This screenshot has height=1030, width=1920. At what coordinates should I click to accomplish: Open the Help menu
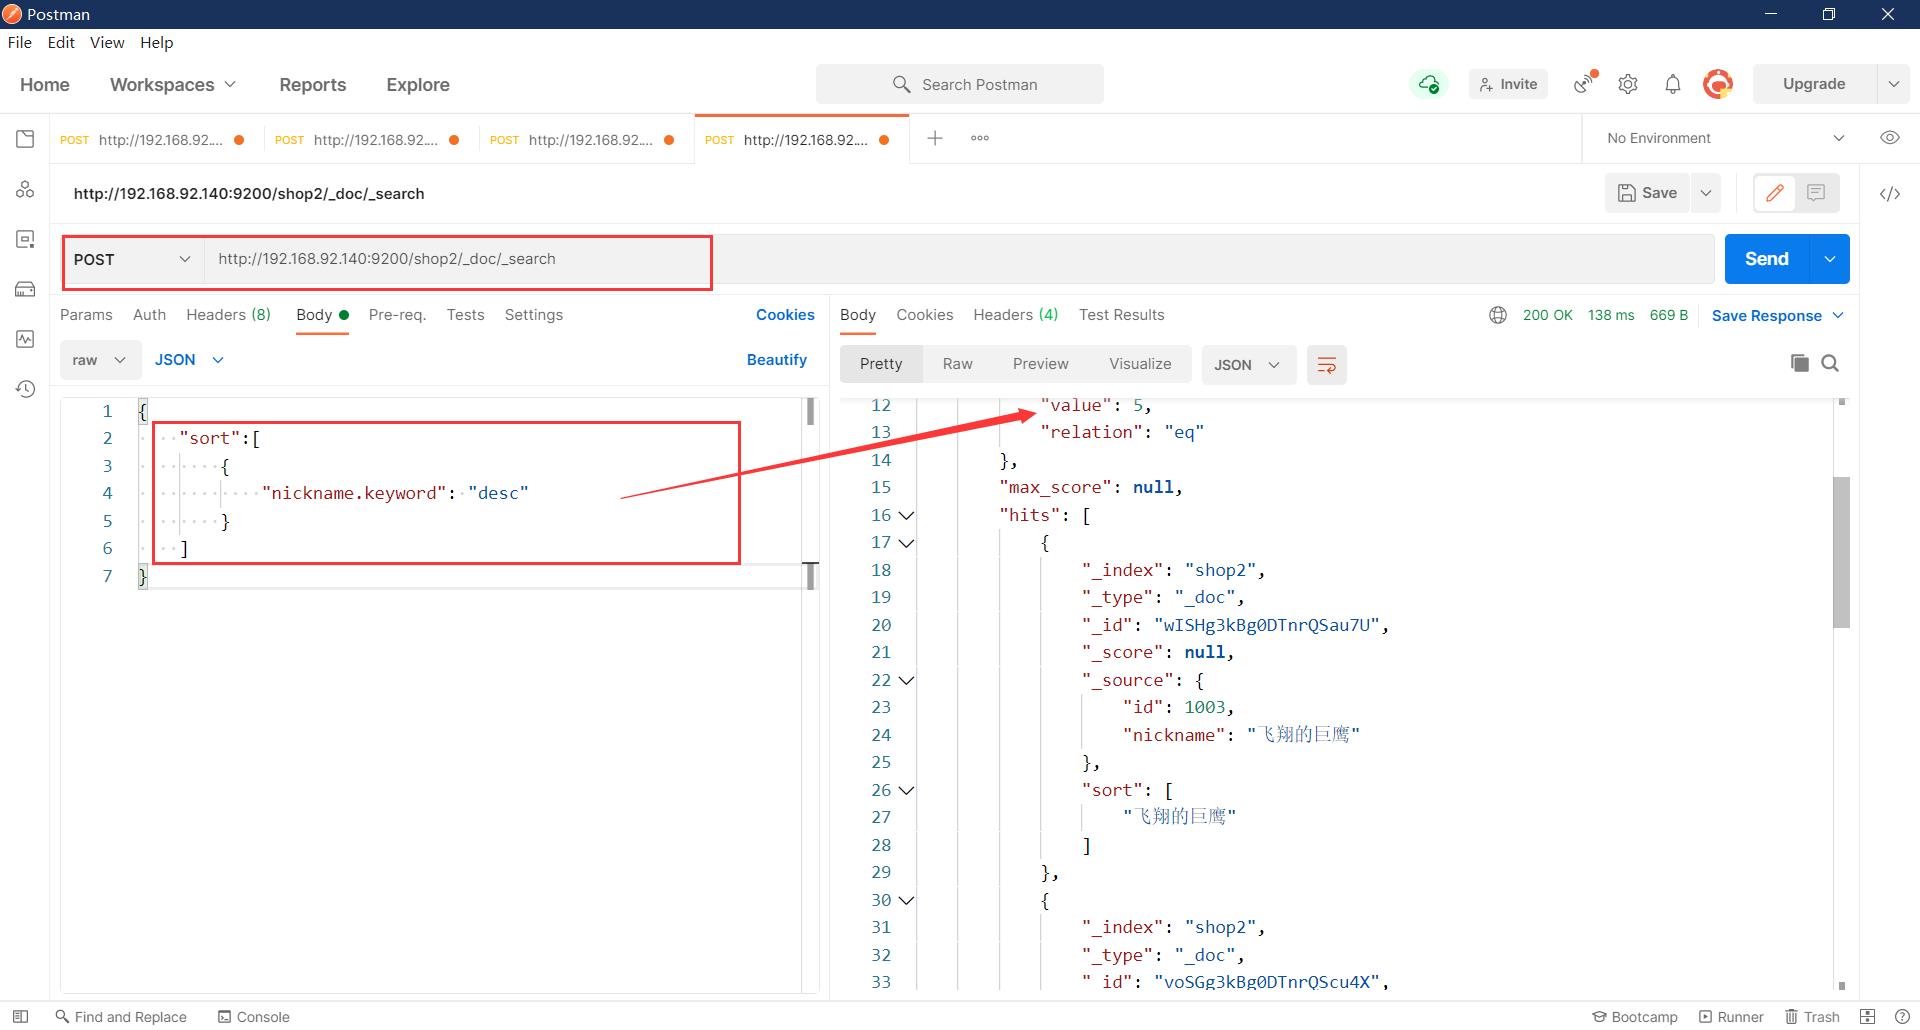pyautogui.click(x=156, y=42)
